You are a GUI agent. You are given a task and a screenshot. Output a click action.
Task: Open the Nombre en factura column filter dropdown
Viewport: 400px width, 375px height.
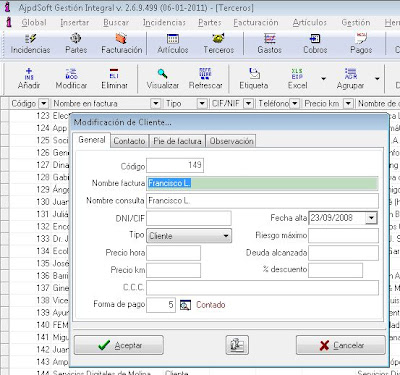click(x=156, y=104)
